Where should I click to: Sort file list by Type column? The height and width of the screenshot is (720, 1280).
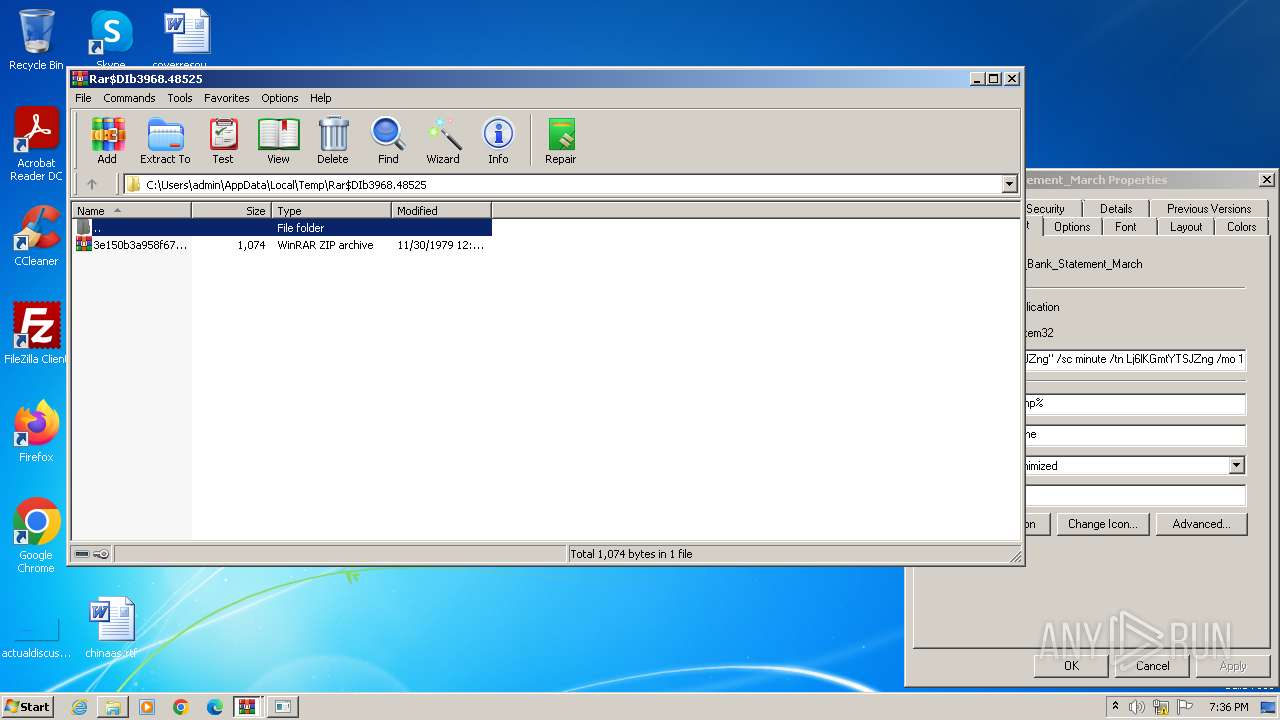tap(332, 210)
